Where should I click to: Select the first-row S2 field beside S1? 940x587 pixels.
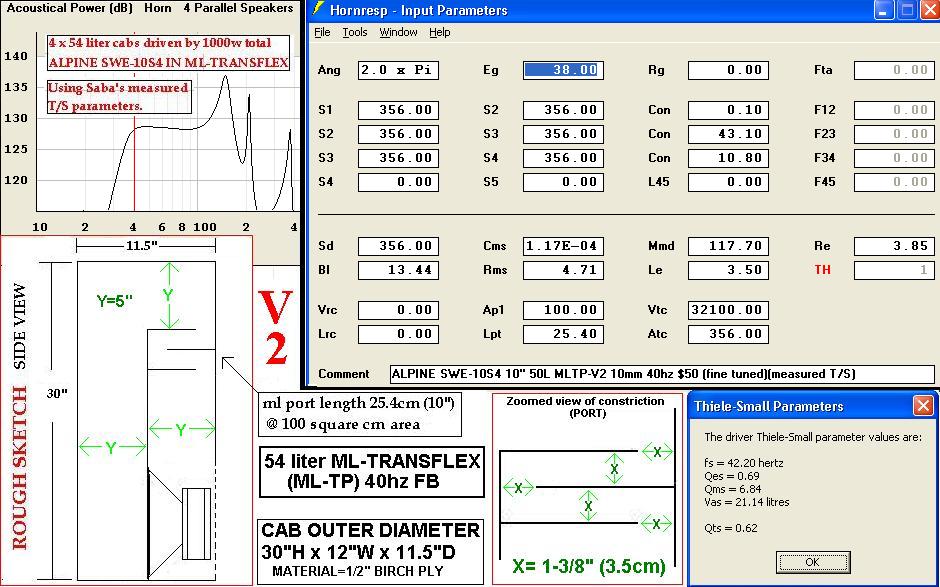(563, 110)
